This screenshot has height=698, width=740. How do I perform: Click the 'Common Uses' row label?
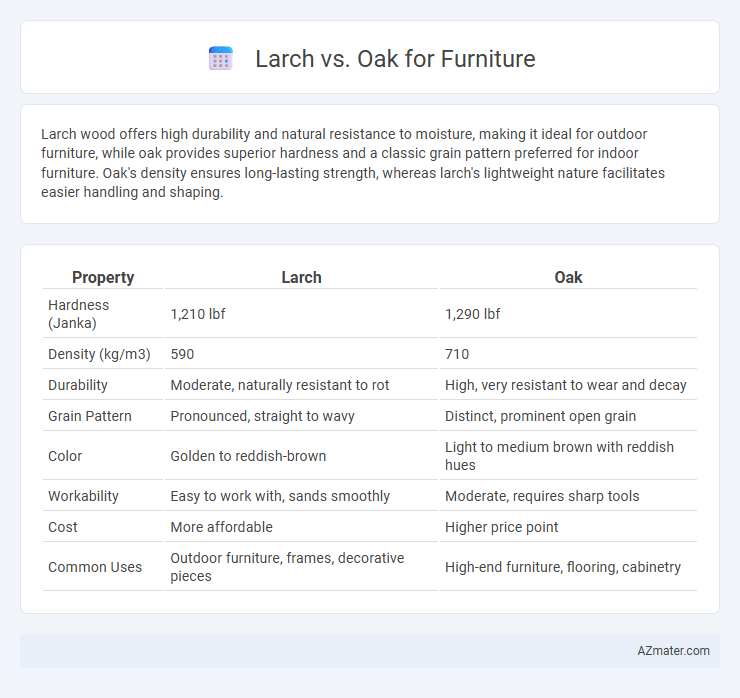(95, 567)
